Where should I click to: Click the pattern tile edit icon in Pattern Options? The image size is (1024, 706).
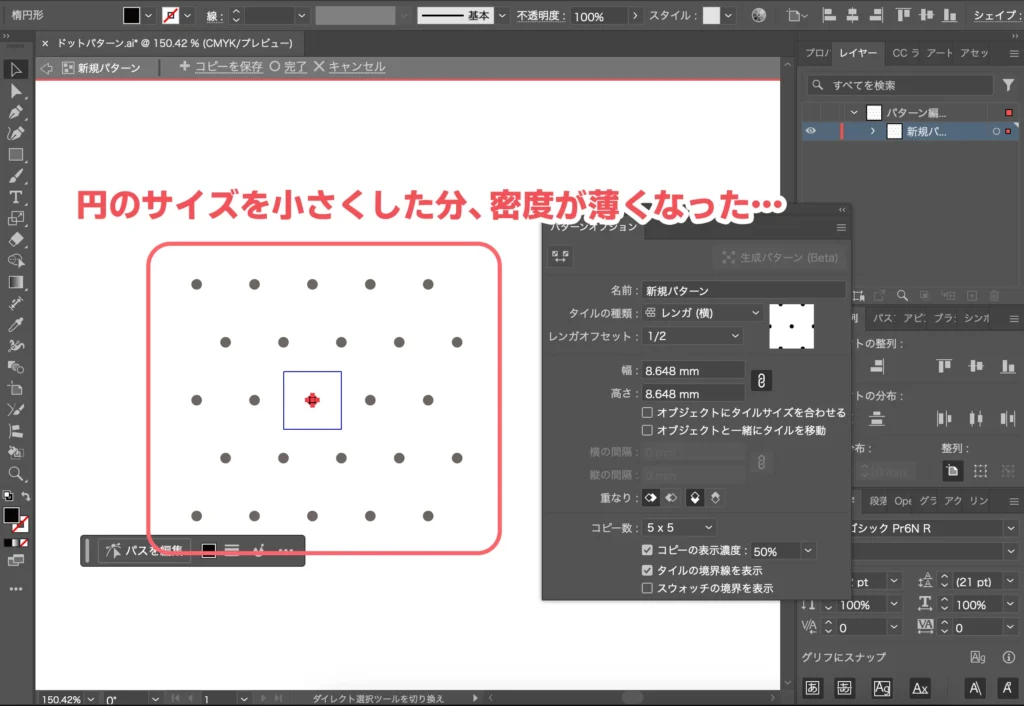tap(560, 256)
